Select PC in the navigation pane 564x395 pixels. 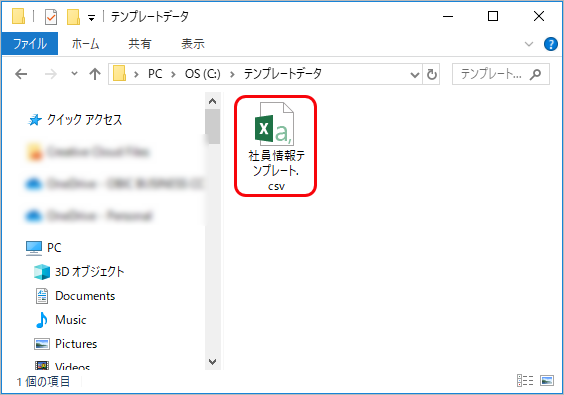(x=54, y=248)
